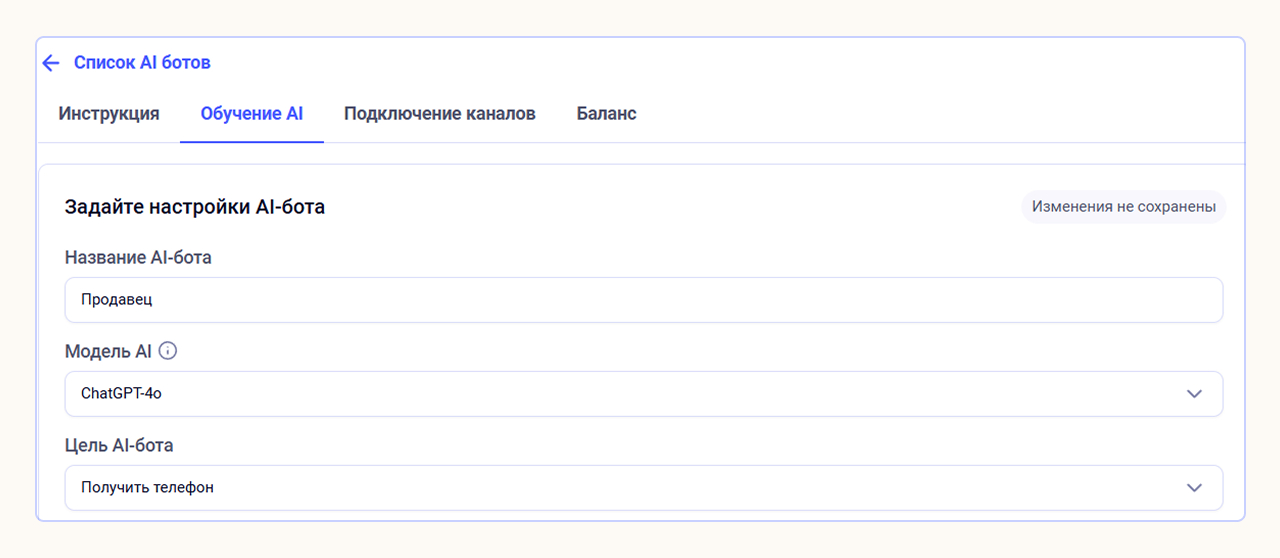This screenshot has height=558, width=1280.
Task: Switch to the Инструкция tab
Action: pos(109,114)
